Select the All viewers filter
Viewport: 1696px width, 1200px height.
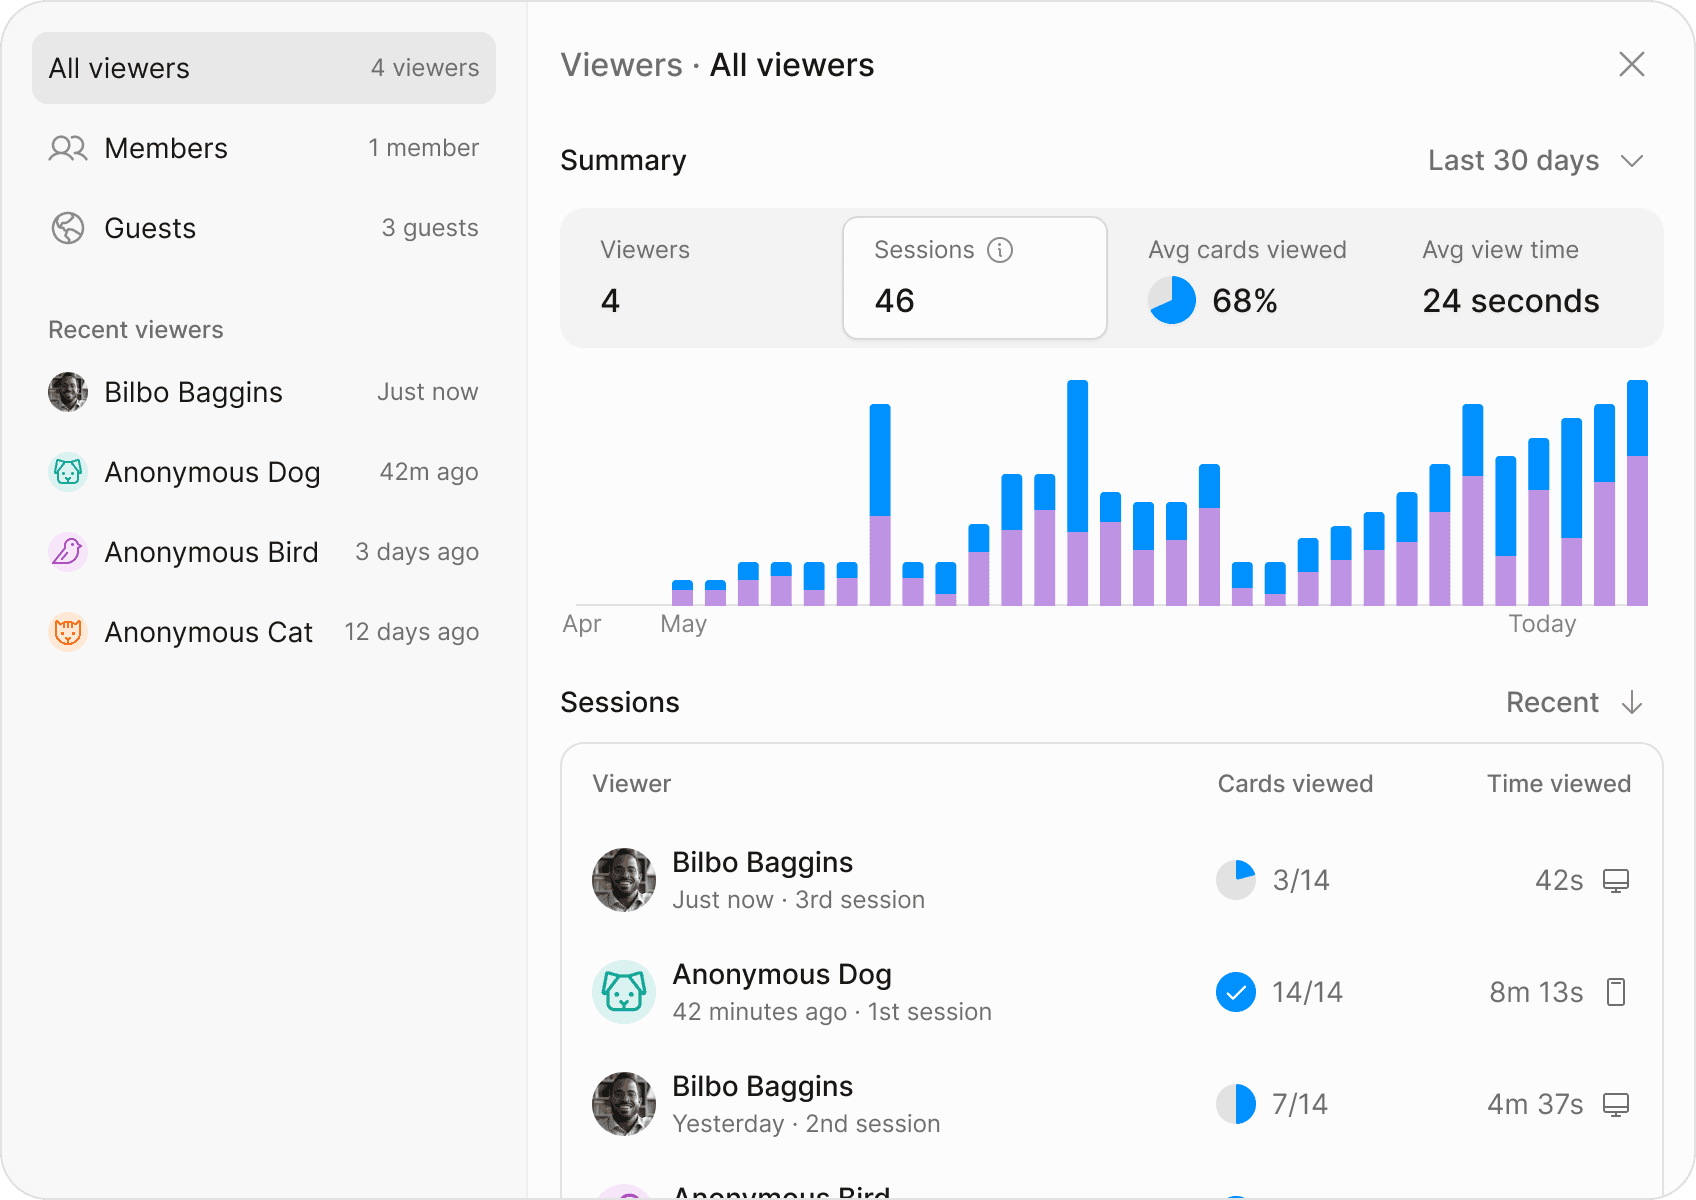tap(264, 68)
